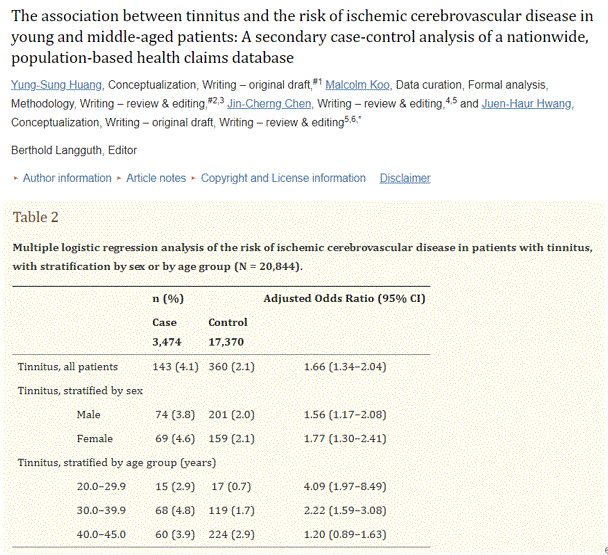The width and height of the screenshot is (608, 555).
Task: Click odds ratio '2.22 (1.59–3.08)'
Action: click(x=345, y=510)
